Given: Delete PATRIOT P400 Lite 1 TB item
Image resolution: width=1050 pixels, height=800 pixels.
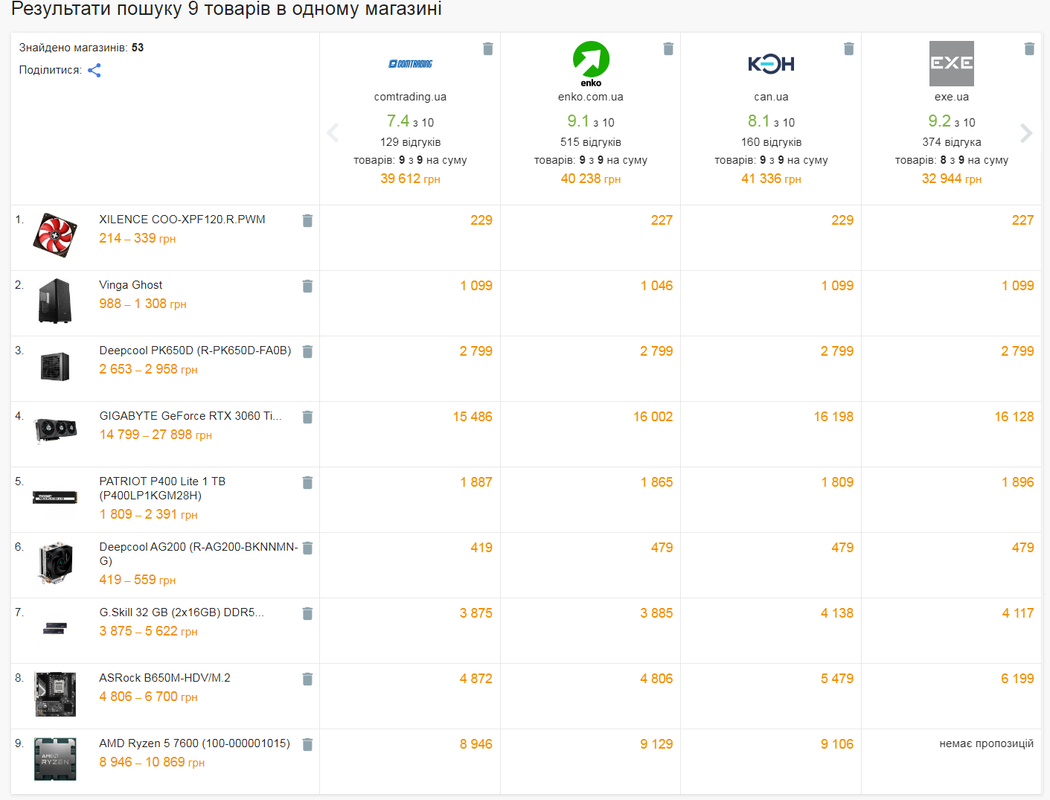Looking at the screenshot, I should [307, 483].
